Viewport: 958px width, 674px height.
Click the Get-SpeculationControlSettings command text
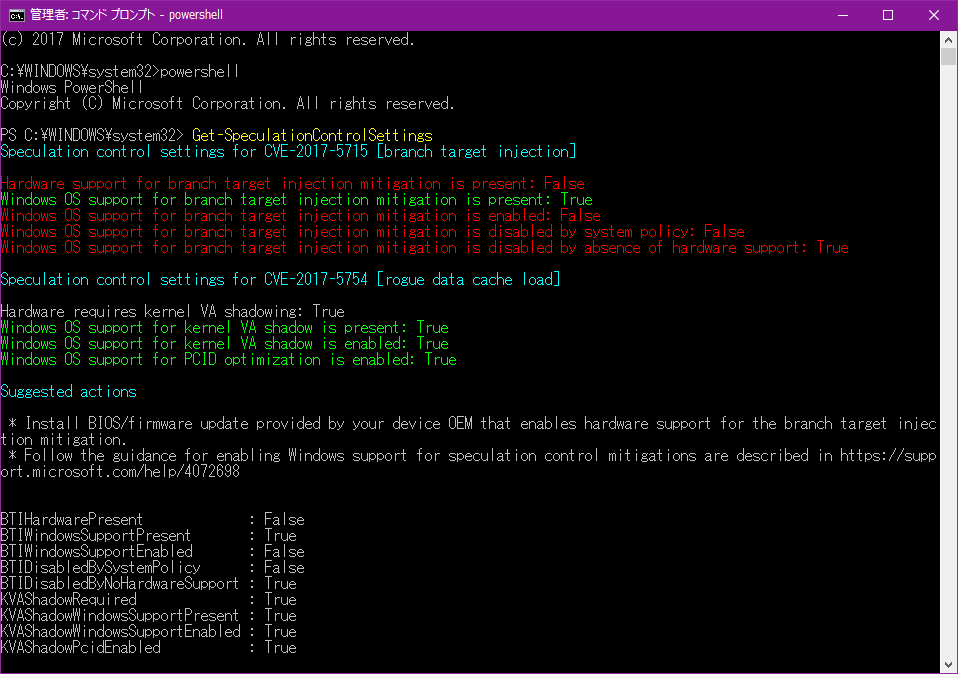[x=311, y=136]
